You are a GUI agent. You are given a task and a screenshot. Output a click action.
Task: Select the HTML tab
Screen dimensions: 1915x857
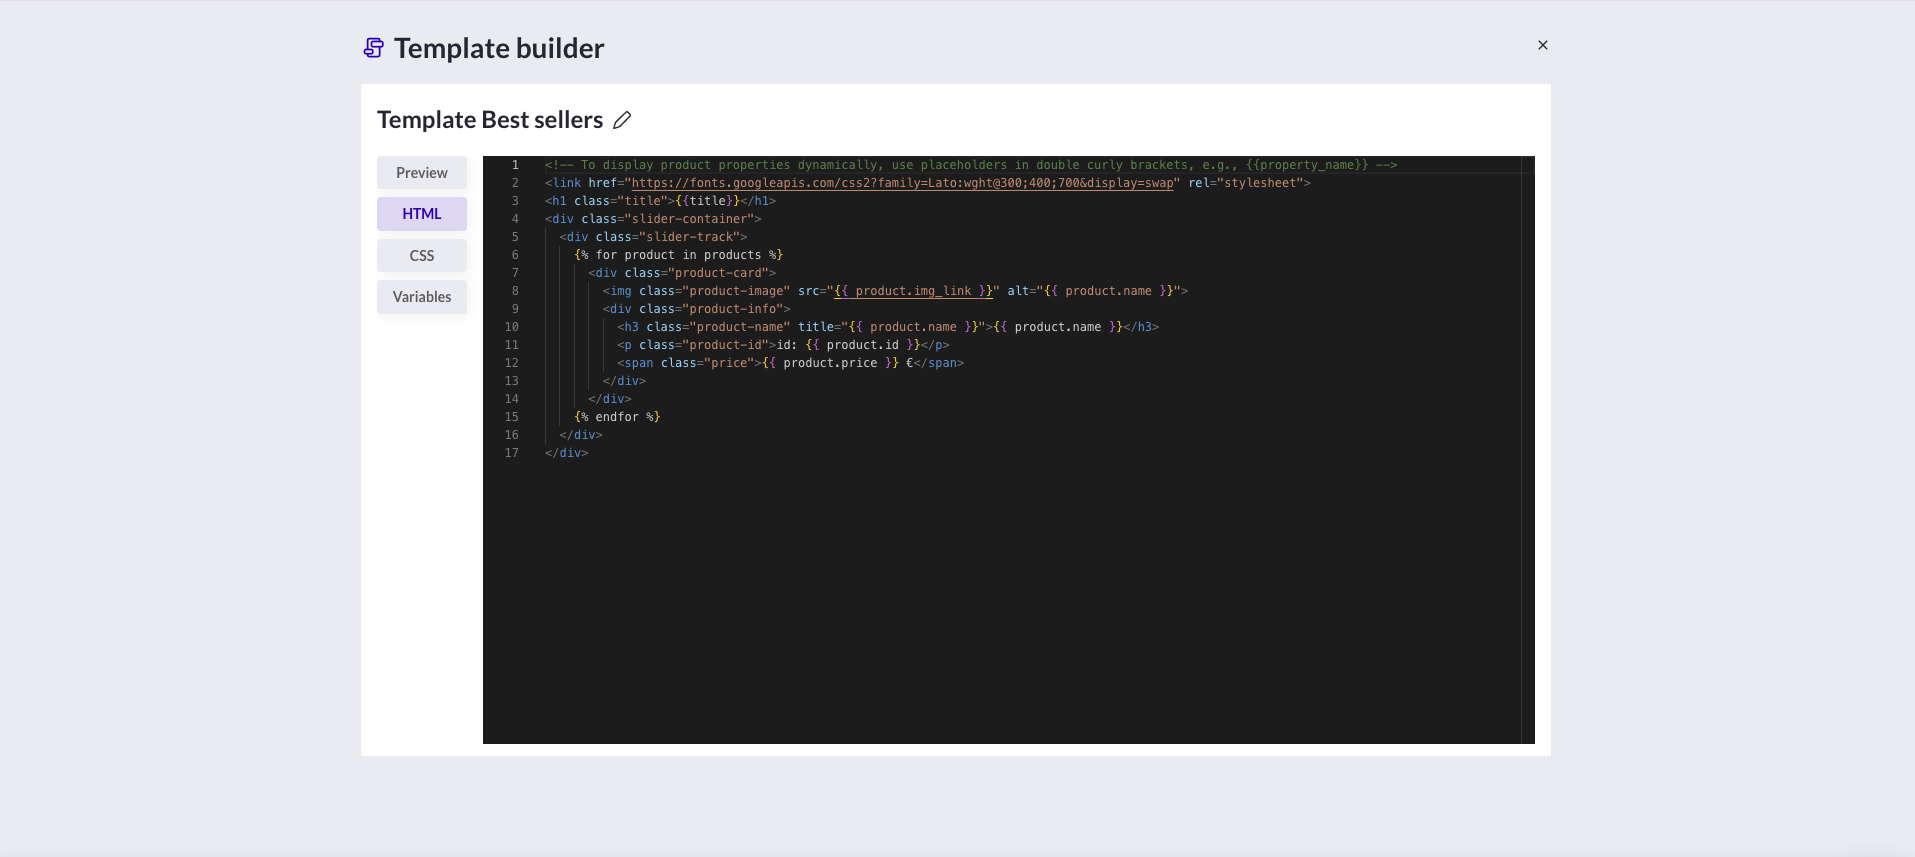[421, 214]
